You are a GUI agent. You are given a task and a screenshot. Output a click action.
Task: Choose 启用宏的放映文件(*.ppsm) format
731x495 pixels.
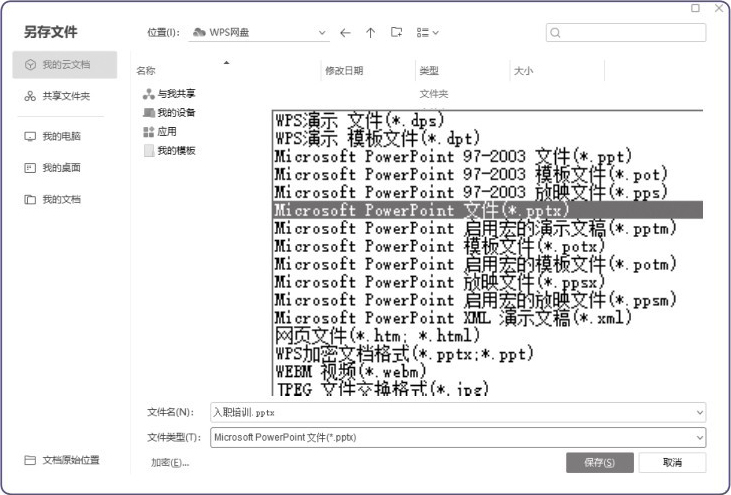(488, 300)
